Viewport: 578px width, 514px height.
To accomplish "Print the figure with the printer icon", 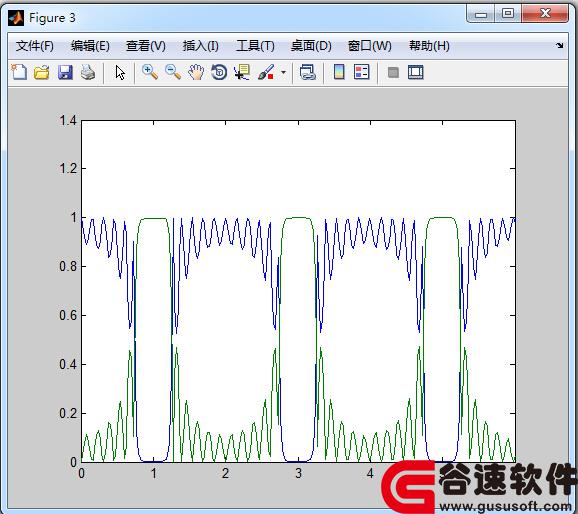I will 88,72.
